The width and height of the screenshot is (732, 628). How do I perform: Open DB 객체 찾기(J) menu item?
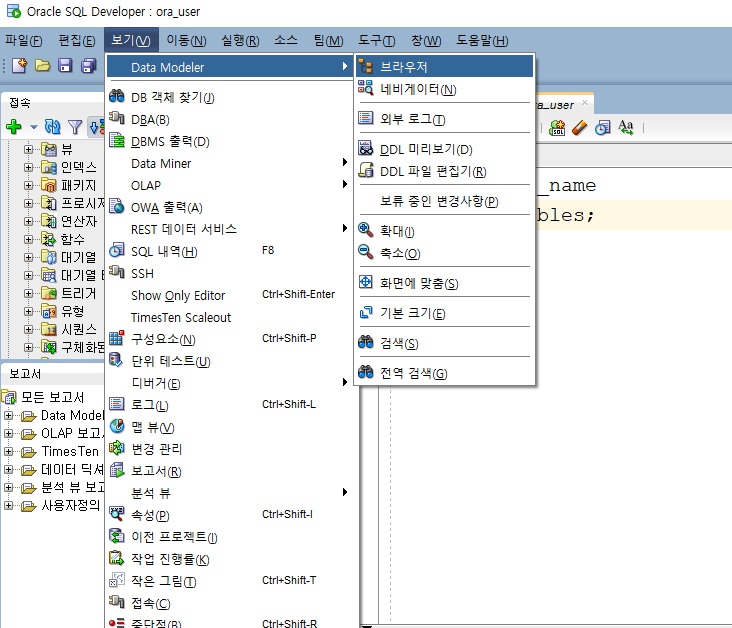coord(229,97)
